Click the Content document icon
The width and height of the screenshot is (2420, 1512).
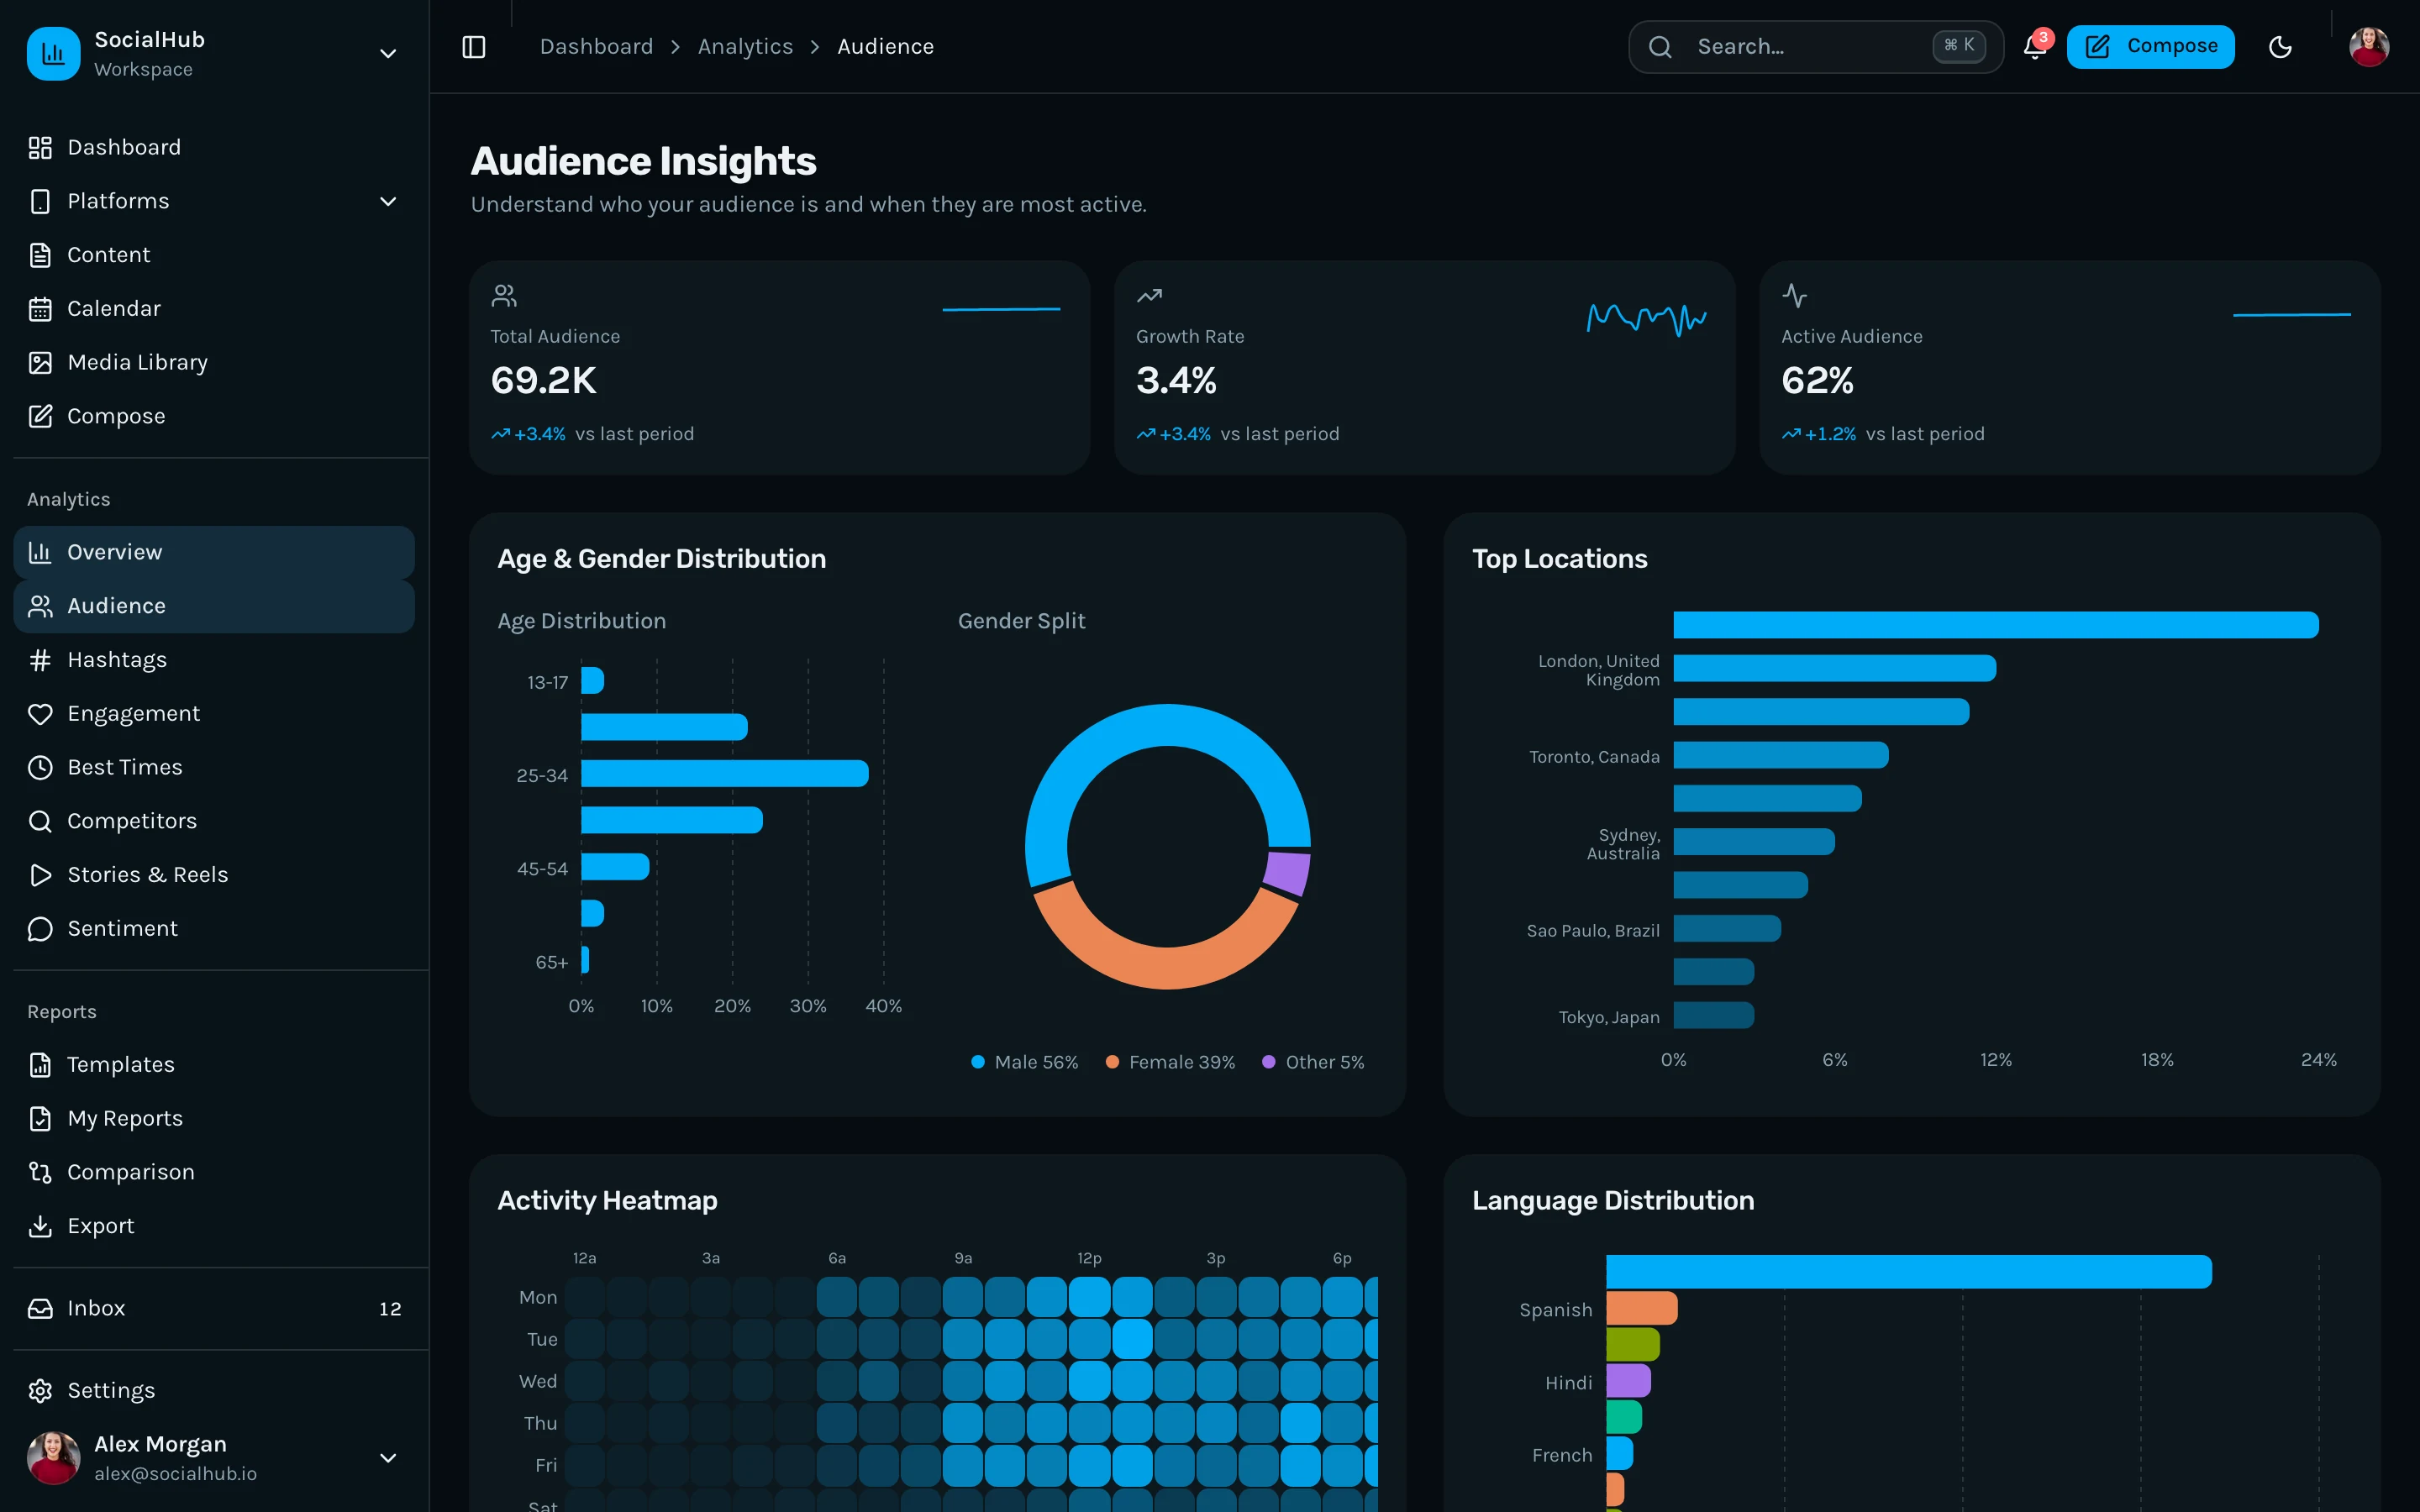[40, 255]
